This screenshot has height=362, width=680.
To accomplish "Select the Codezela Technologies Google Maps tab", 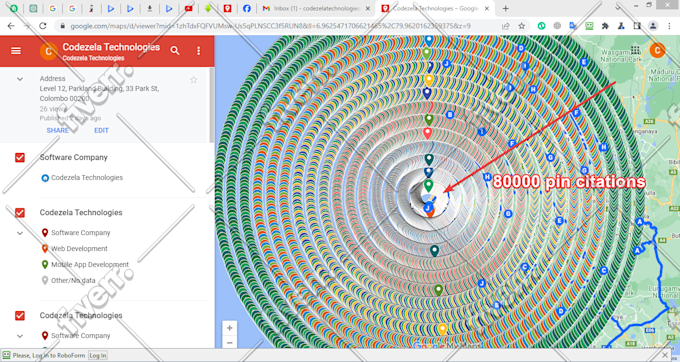I will [x=435, y=8].
